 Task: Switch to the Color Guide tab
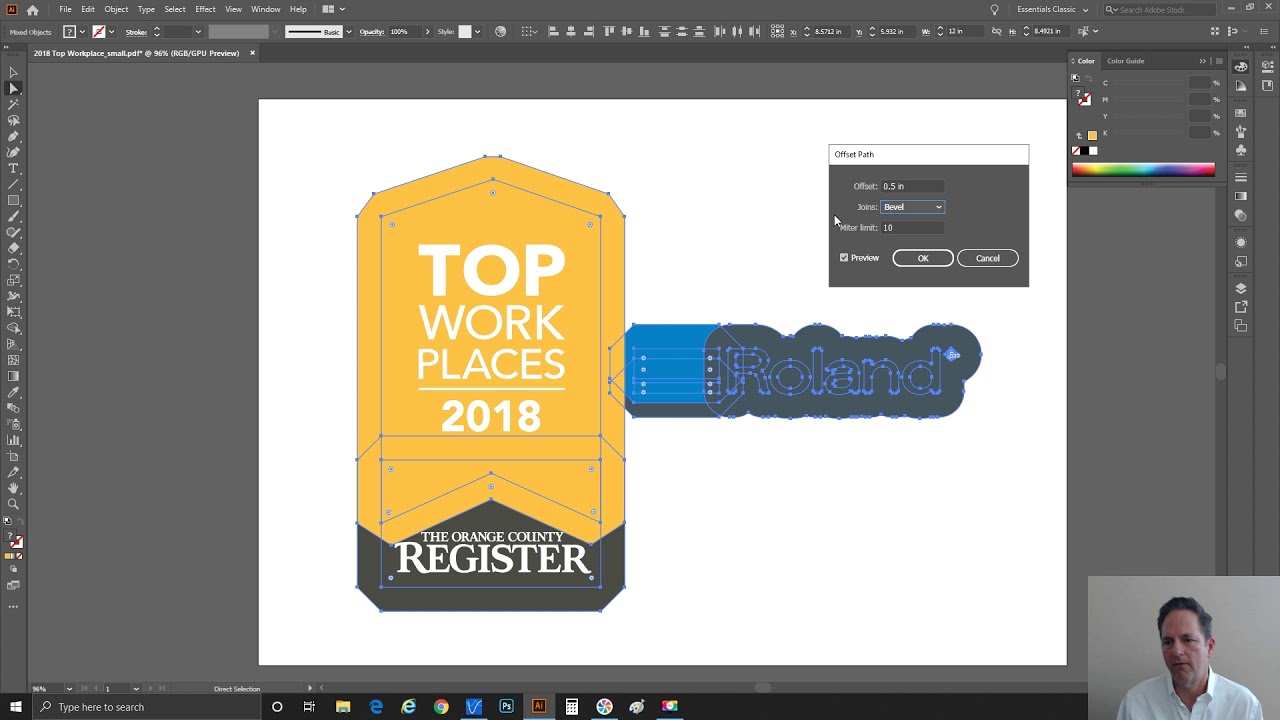pos(1125,61)
